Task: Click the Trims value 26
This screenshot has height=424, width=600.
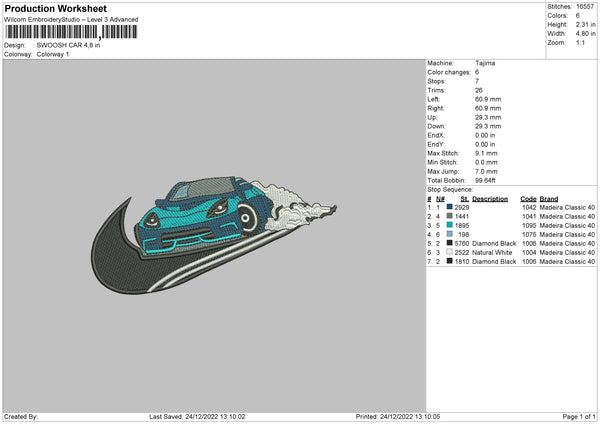Action: coord(479,90)
